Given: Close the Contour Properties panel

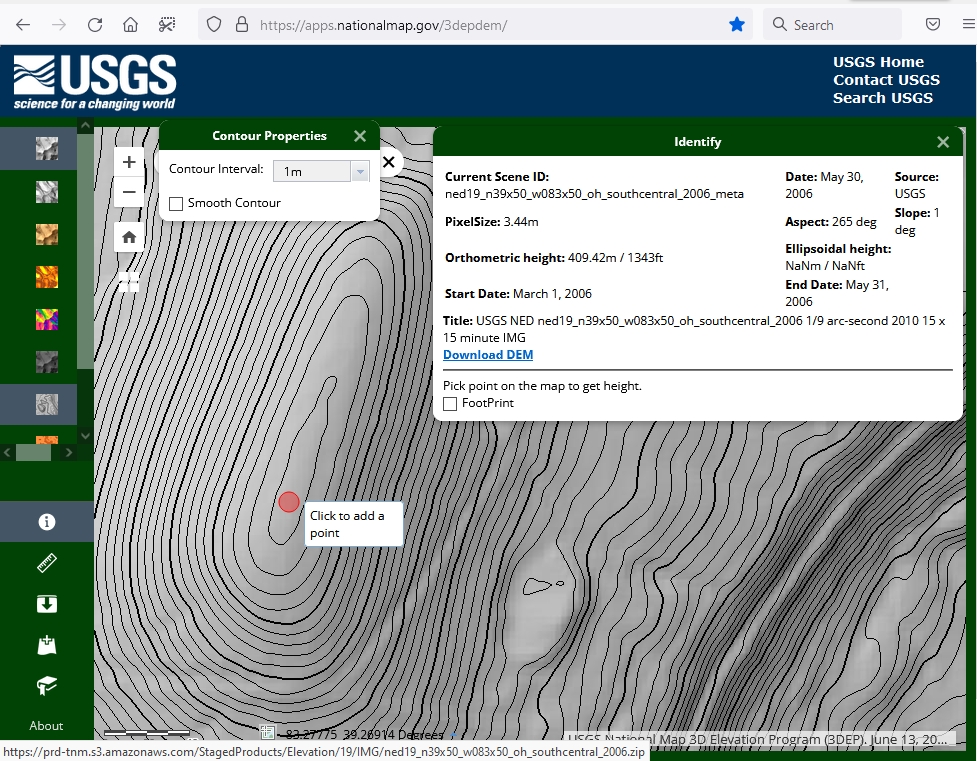Looking at the screenshot, I should pos(360,136).
